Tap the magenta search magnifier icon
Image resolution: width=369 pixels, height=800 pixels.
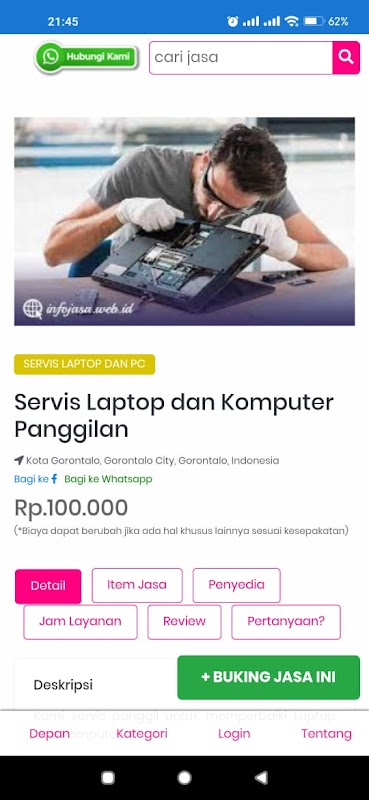point(346,58)
